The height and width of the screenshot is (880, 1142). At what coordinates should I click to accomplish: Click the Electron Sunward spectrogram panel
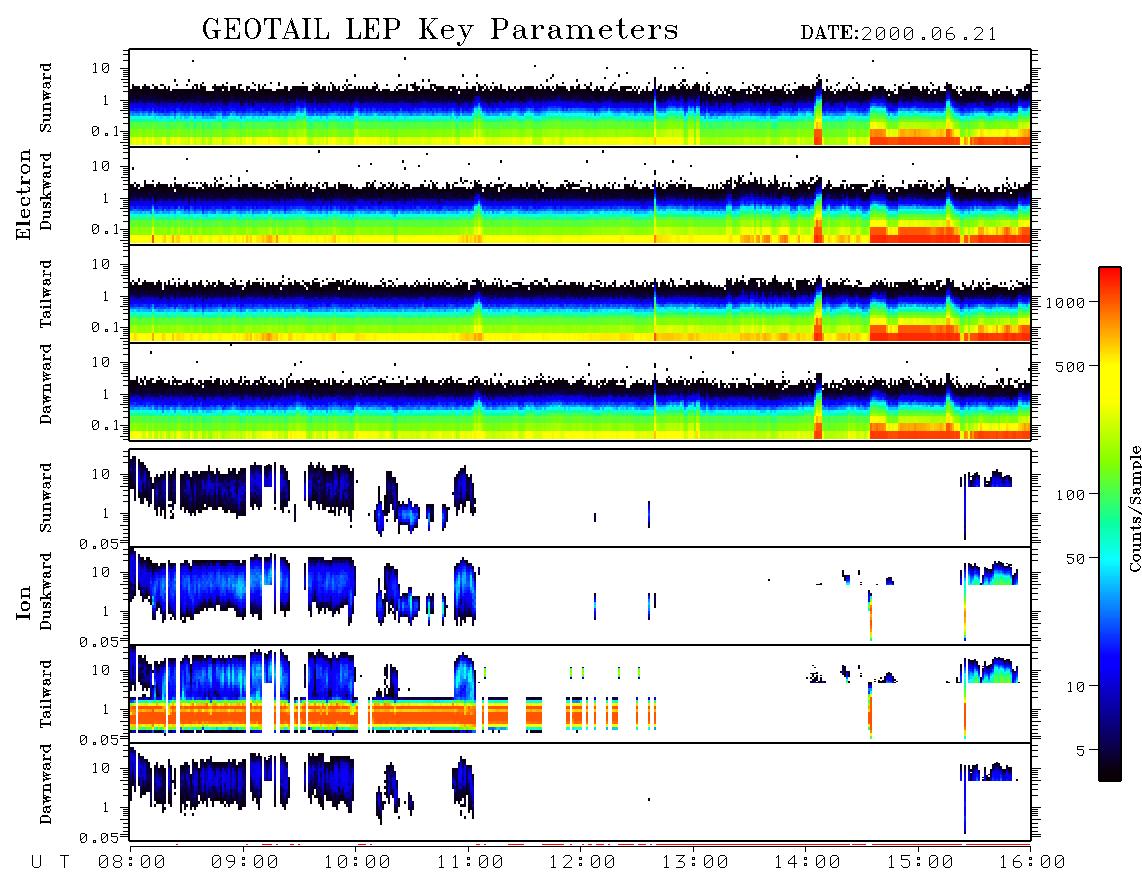580,98
